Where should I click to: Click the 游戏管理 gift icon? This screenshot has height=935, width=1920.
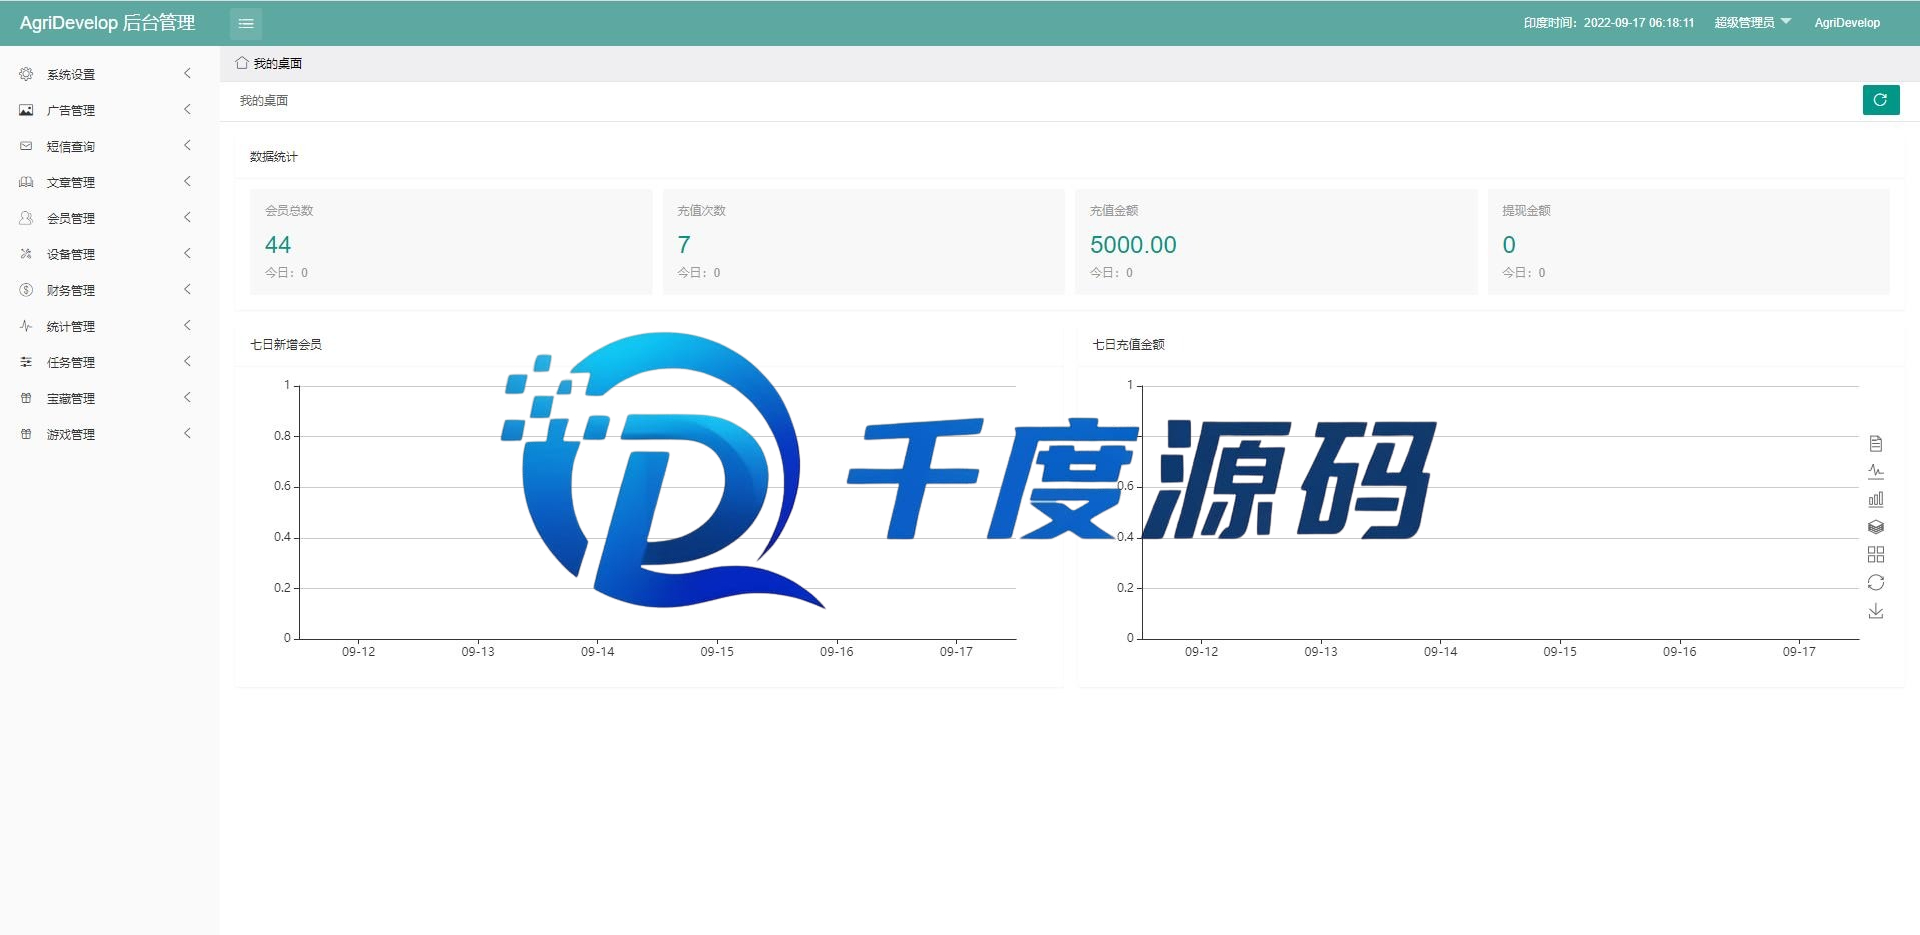point(26,434)
